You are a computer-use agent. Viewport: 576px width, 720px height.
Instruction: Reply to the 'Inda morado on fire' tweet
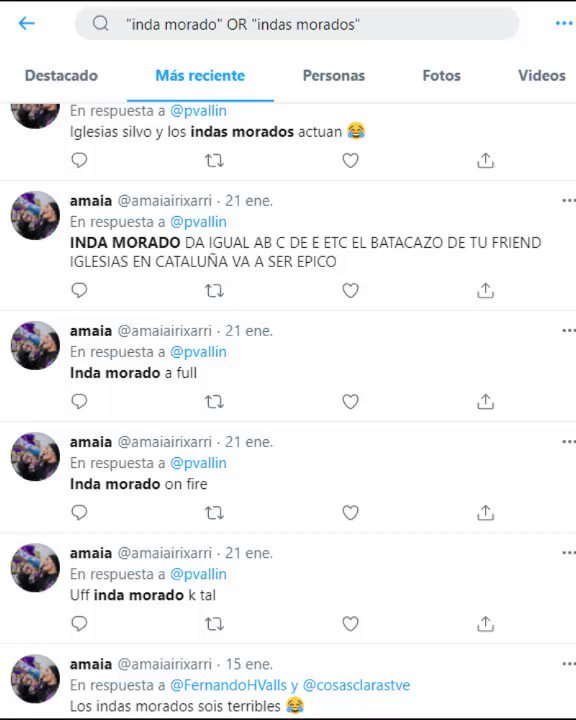[x=79, y=512]
